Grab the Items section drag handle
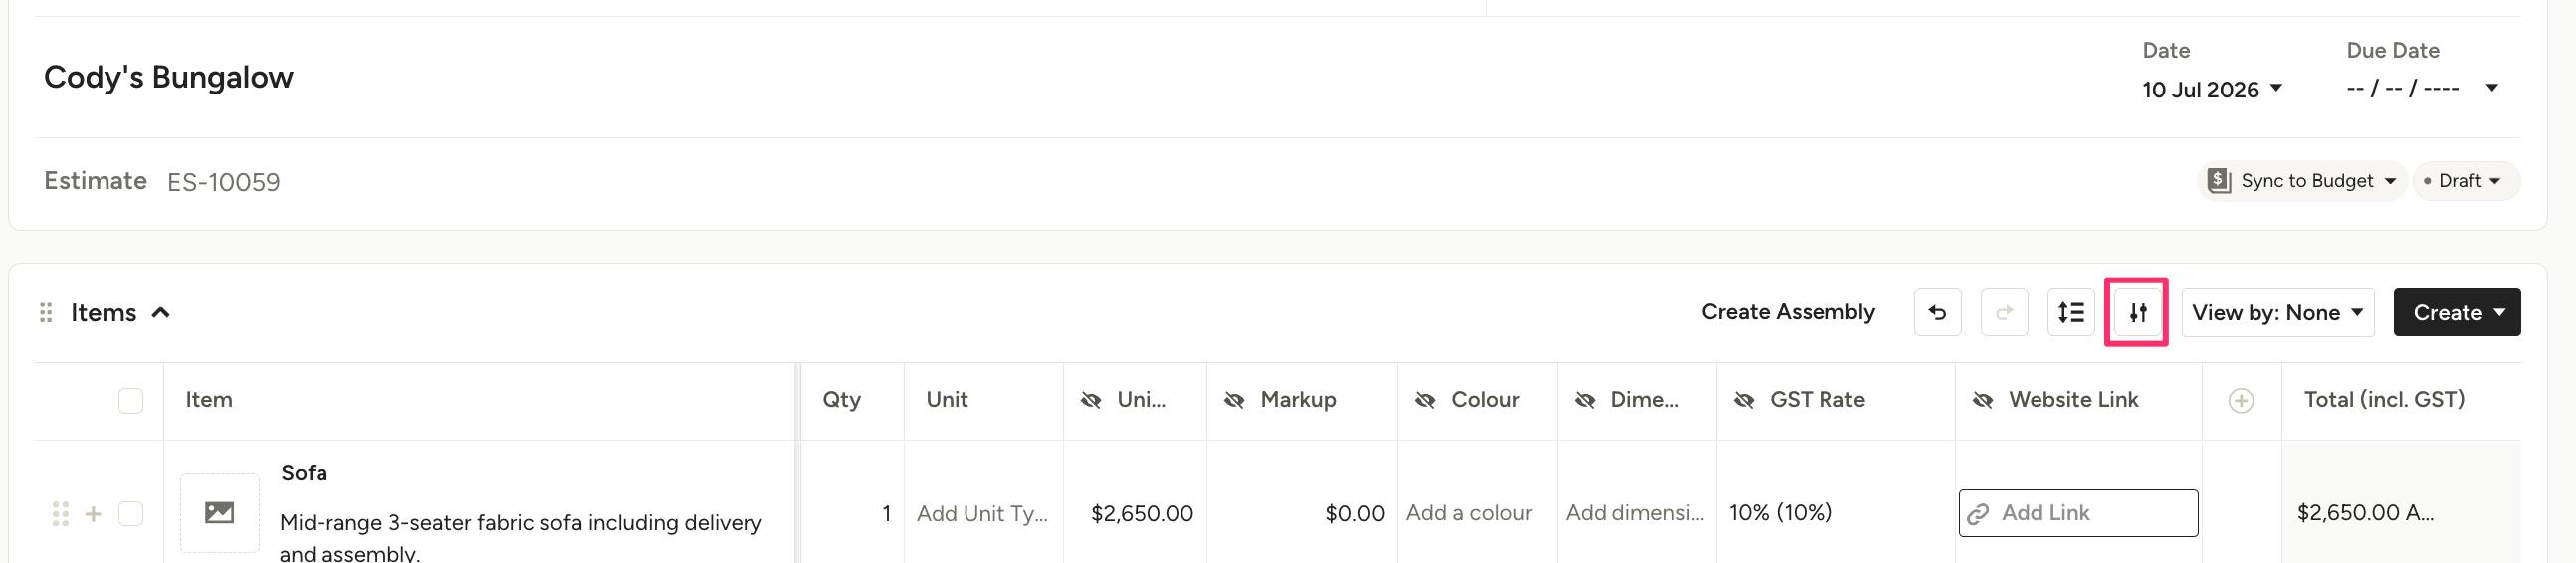The image size is (2576, 563). (x=45, y=313)
